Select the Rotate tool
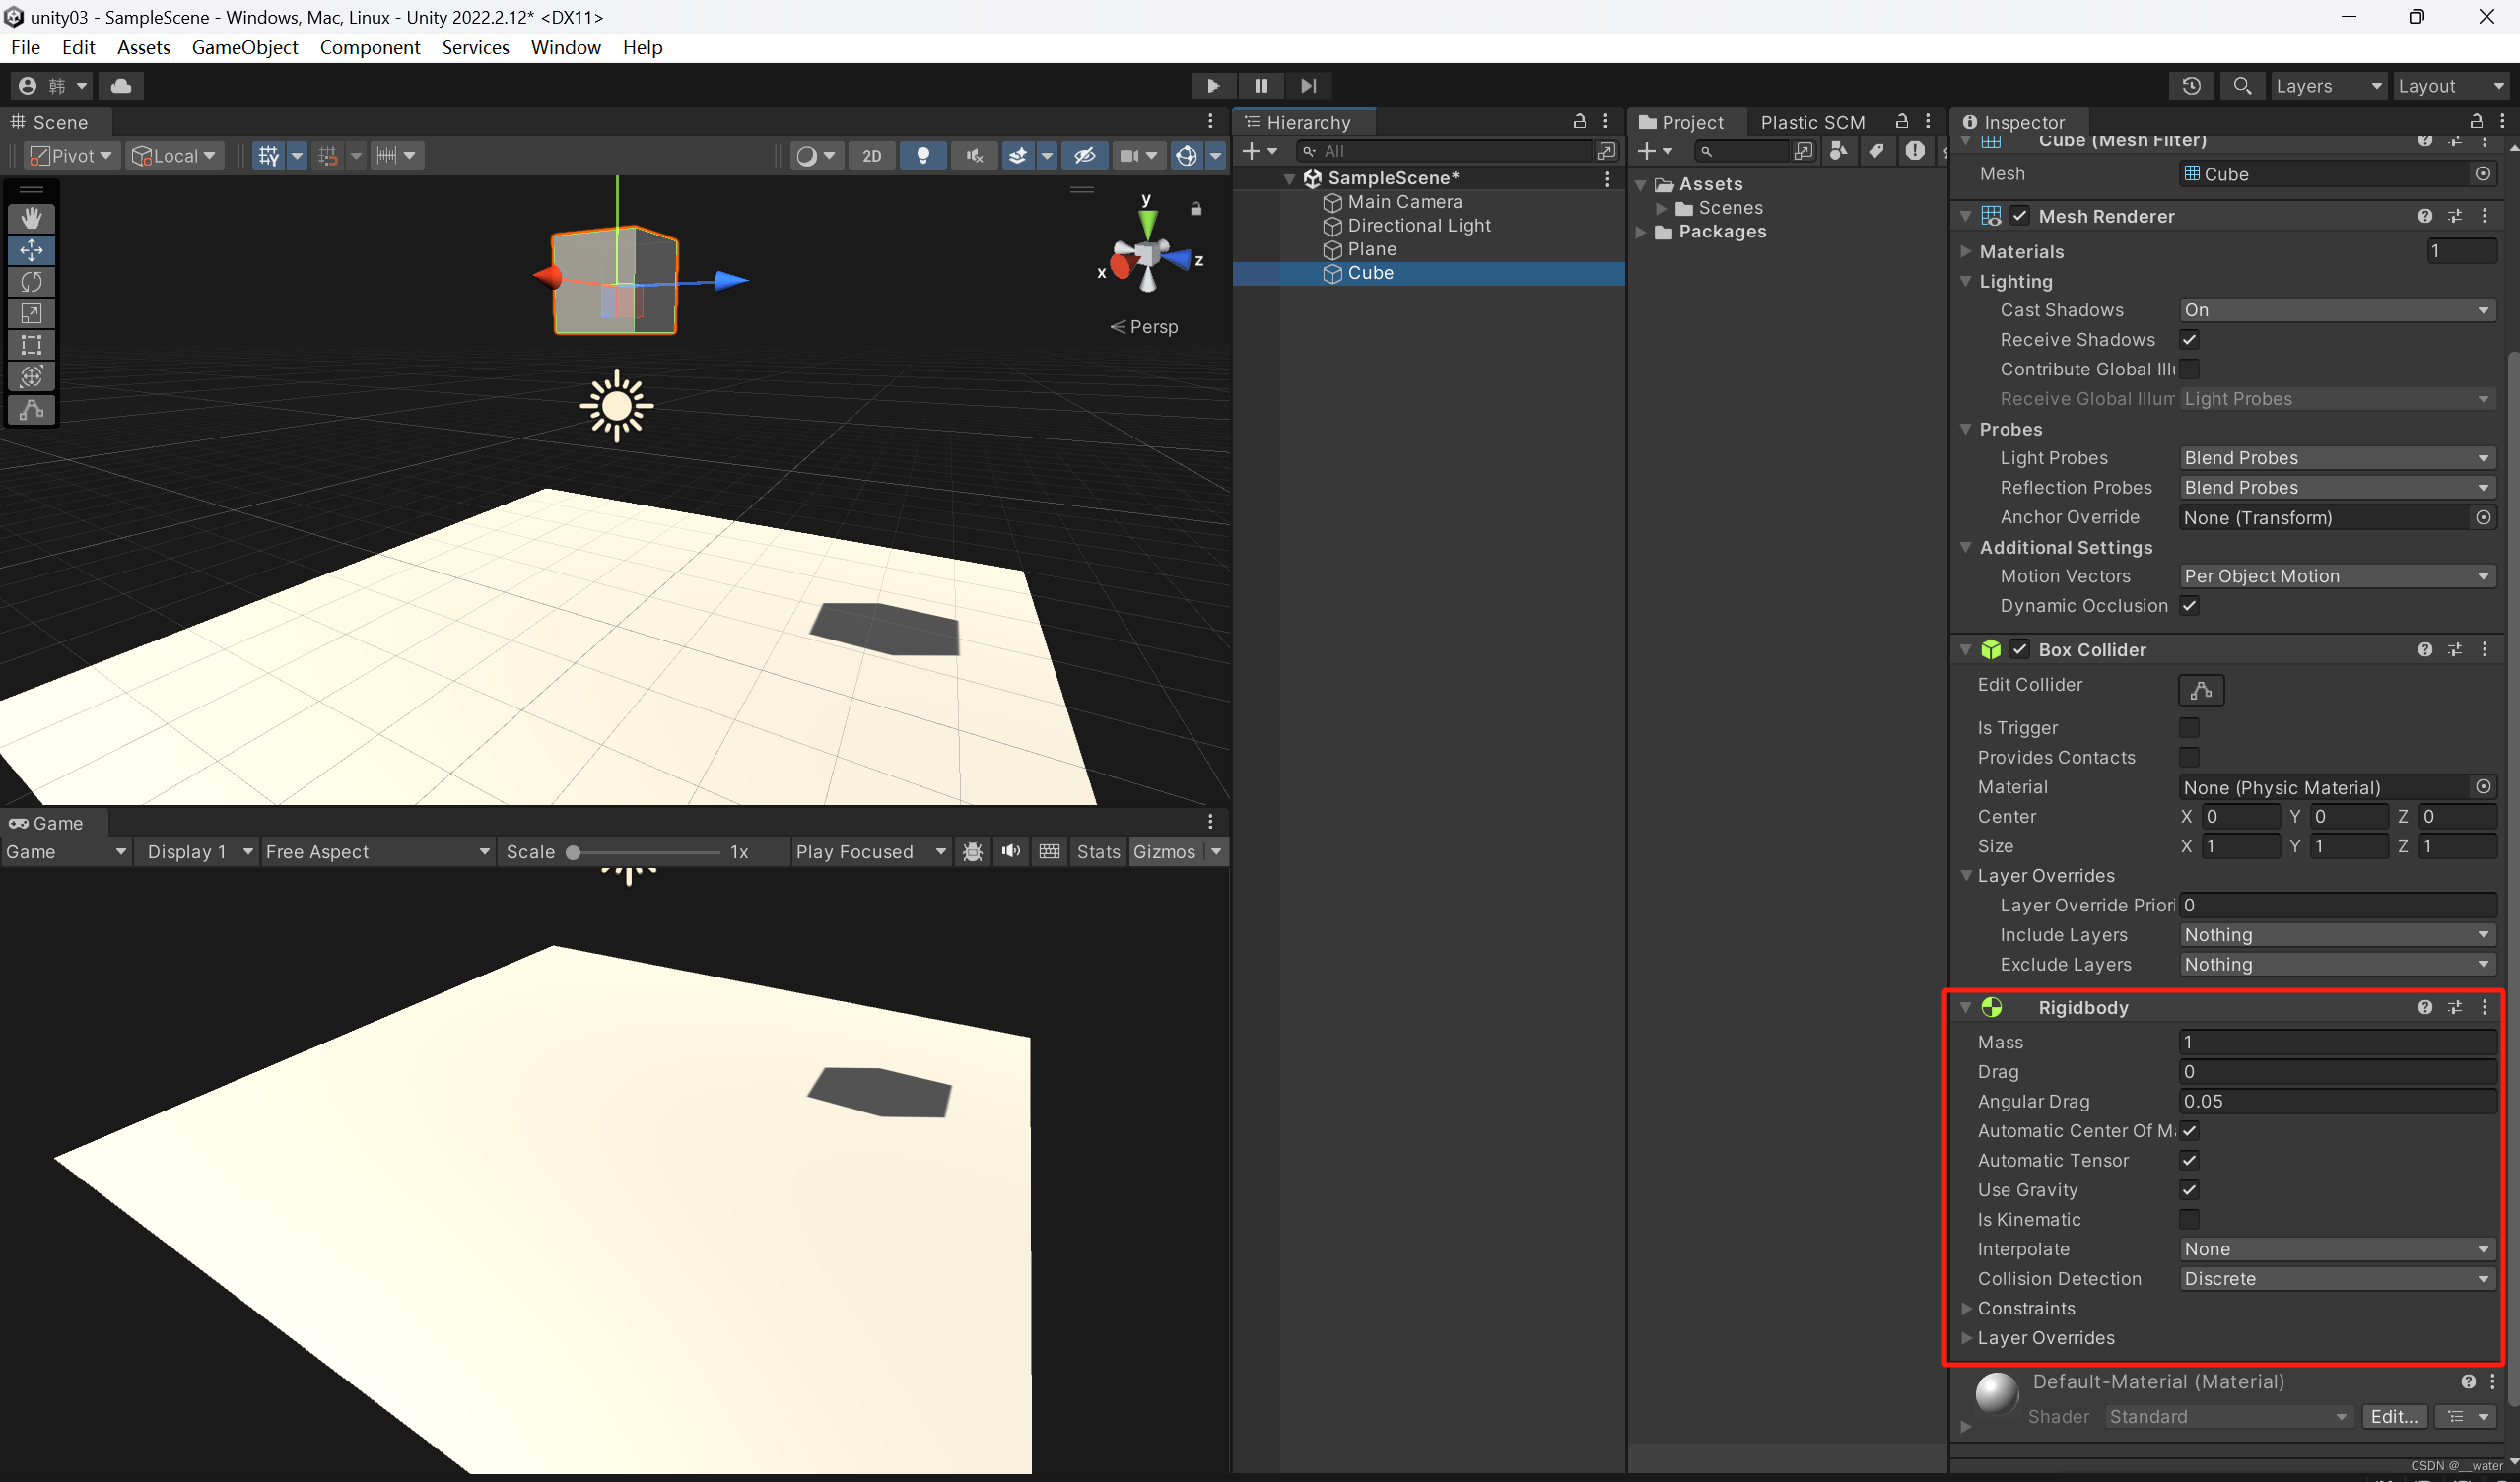The height and width of the screenshot is (1482, 2520). 31,282
